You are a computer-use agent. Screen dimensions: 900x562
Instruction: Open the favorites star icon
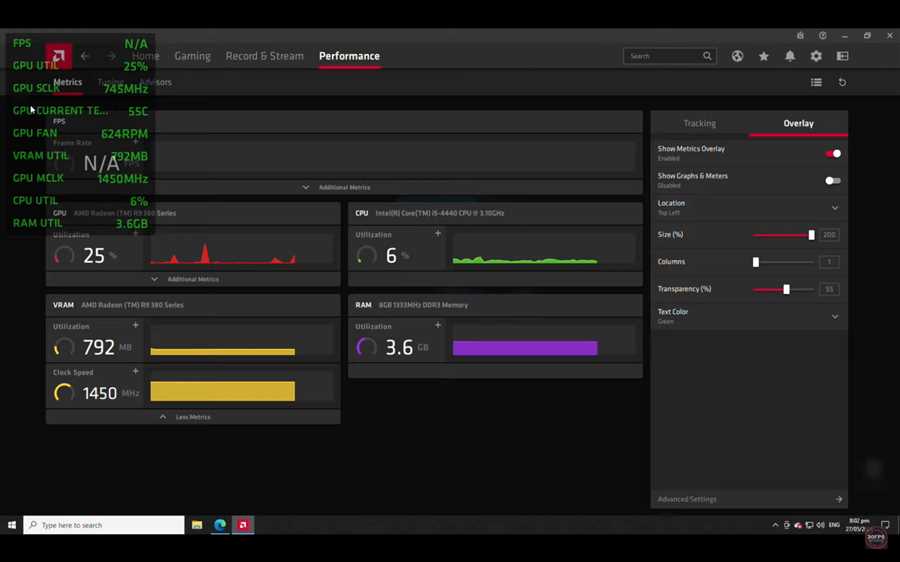click(763, 56)
